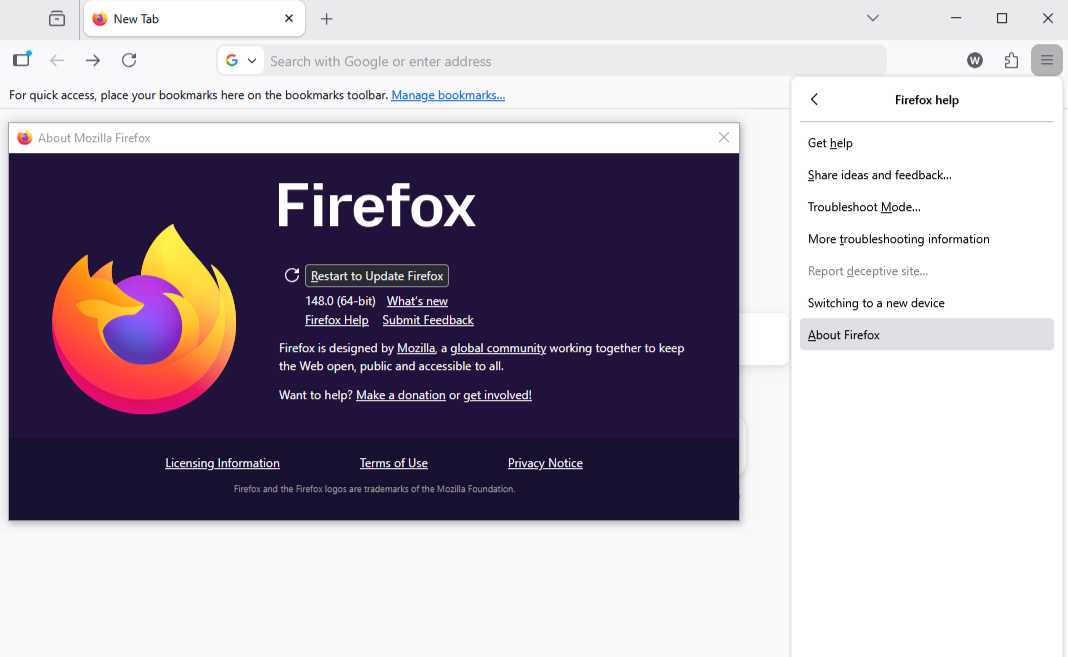Open Firefox View in the tab strip
Viewport: 1068px width, 657px height.
pos(55,18)
